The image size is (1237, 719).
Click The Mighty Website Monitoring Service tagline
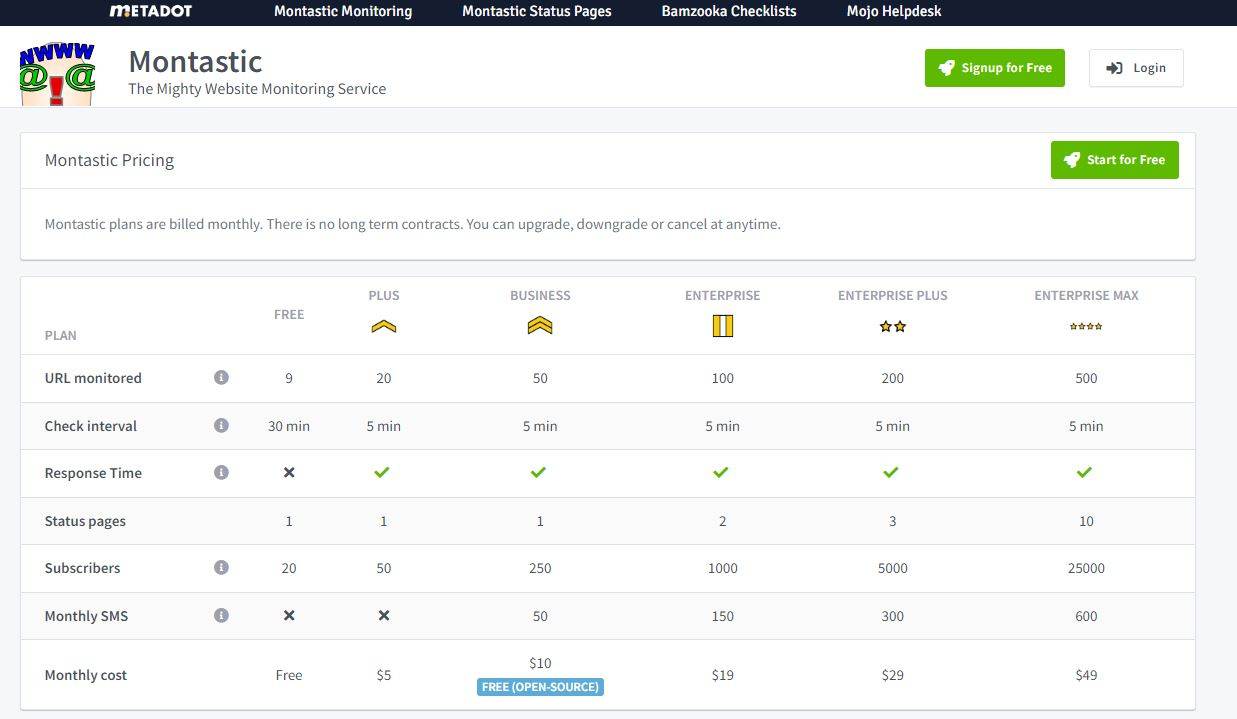pyautogui.click(x=257, y=89)
